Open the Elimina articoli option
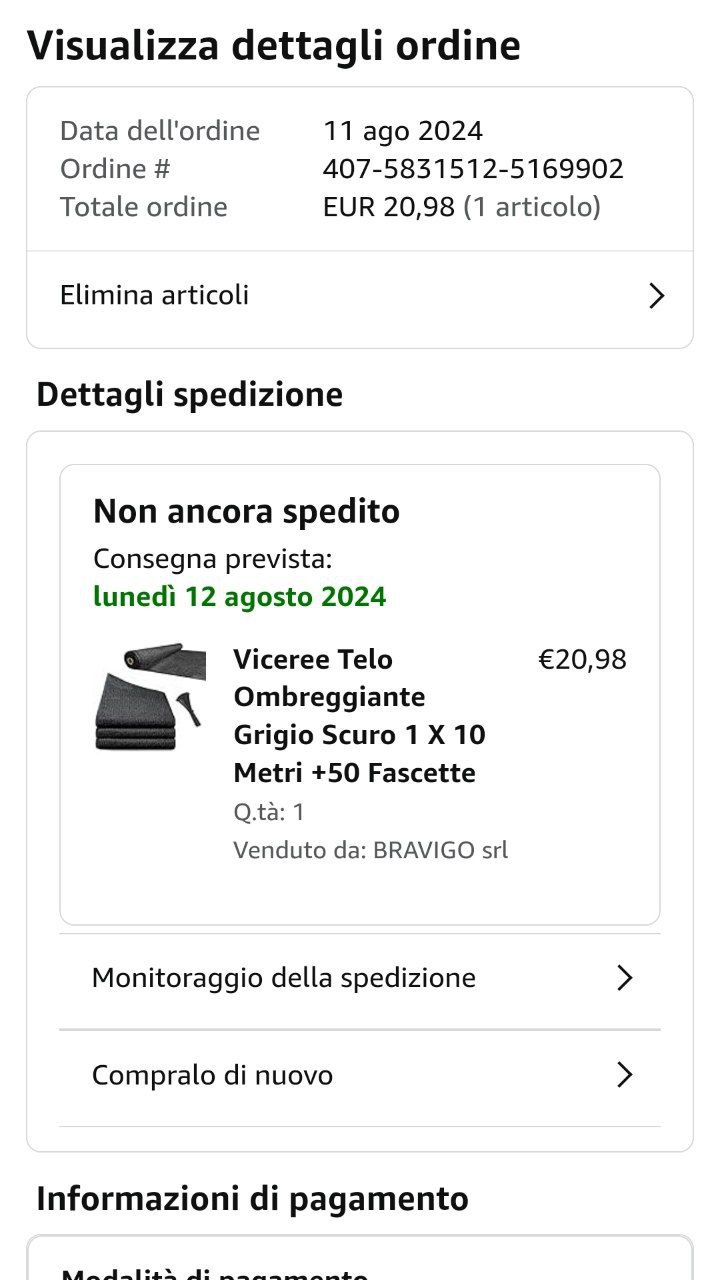This screenshot has height=1280, width=720. pos(155,296)
